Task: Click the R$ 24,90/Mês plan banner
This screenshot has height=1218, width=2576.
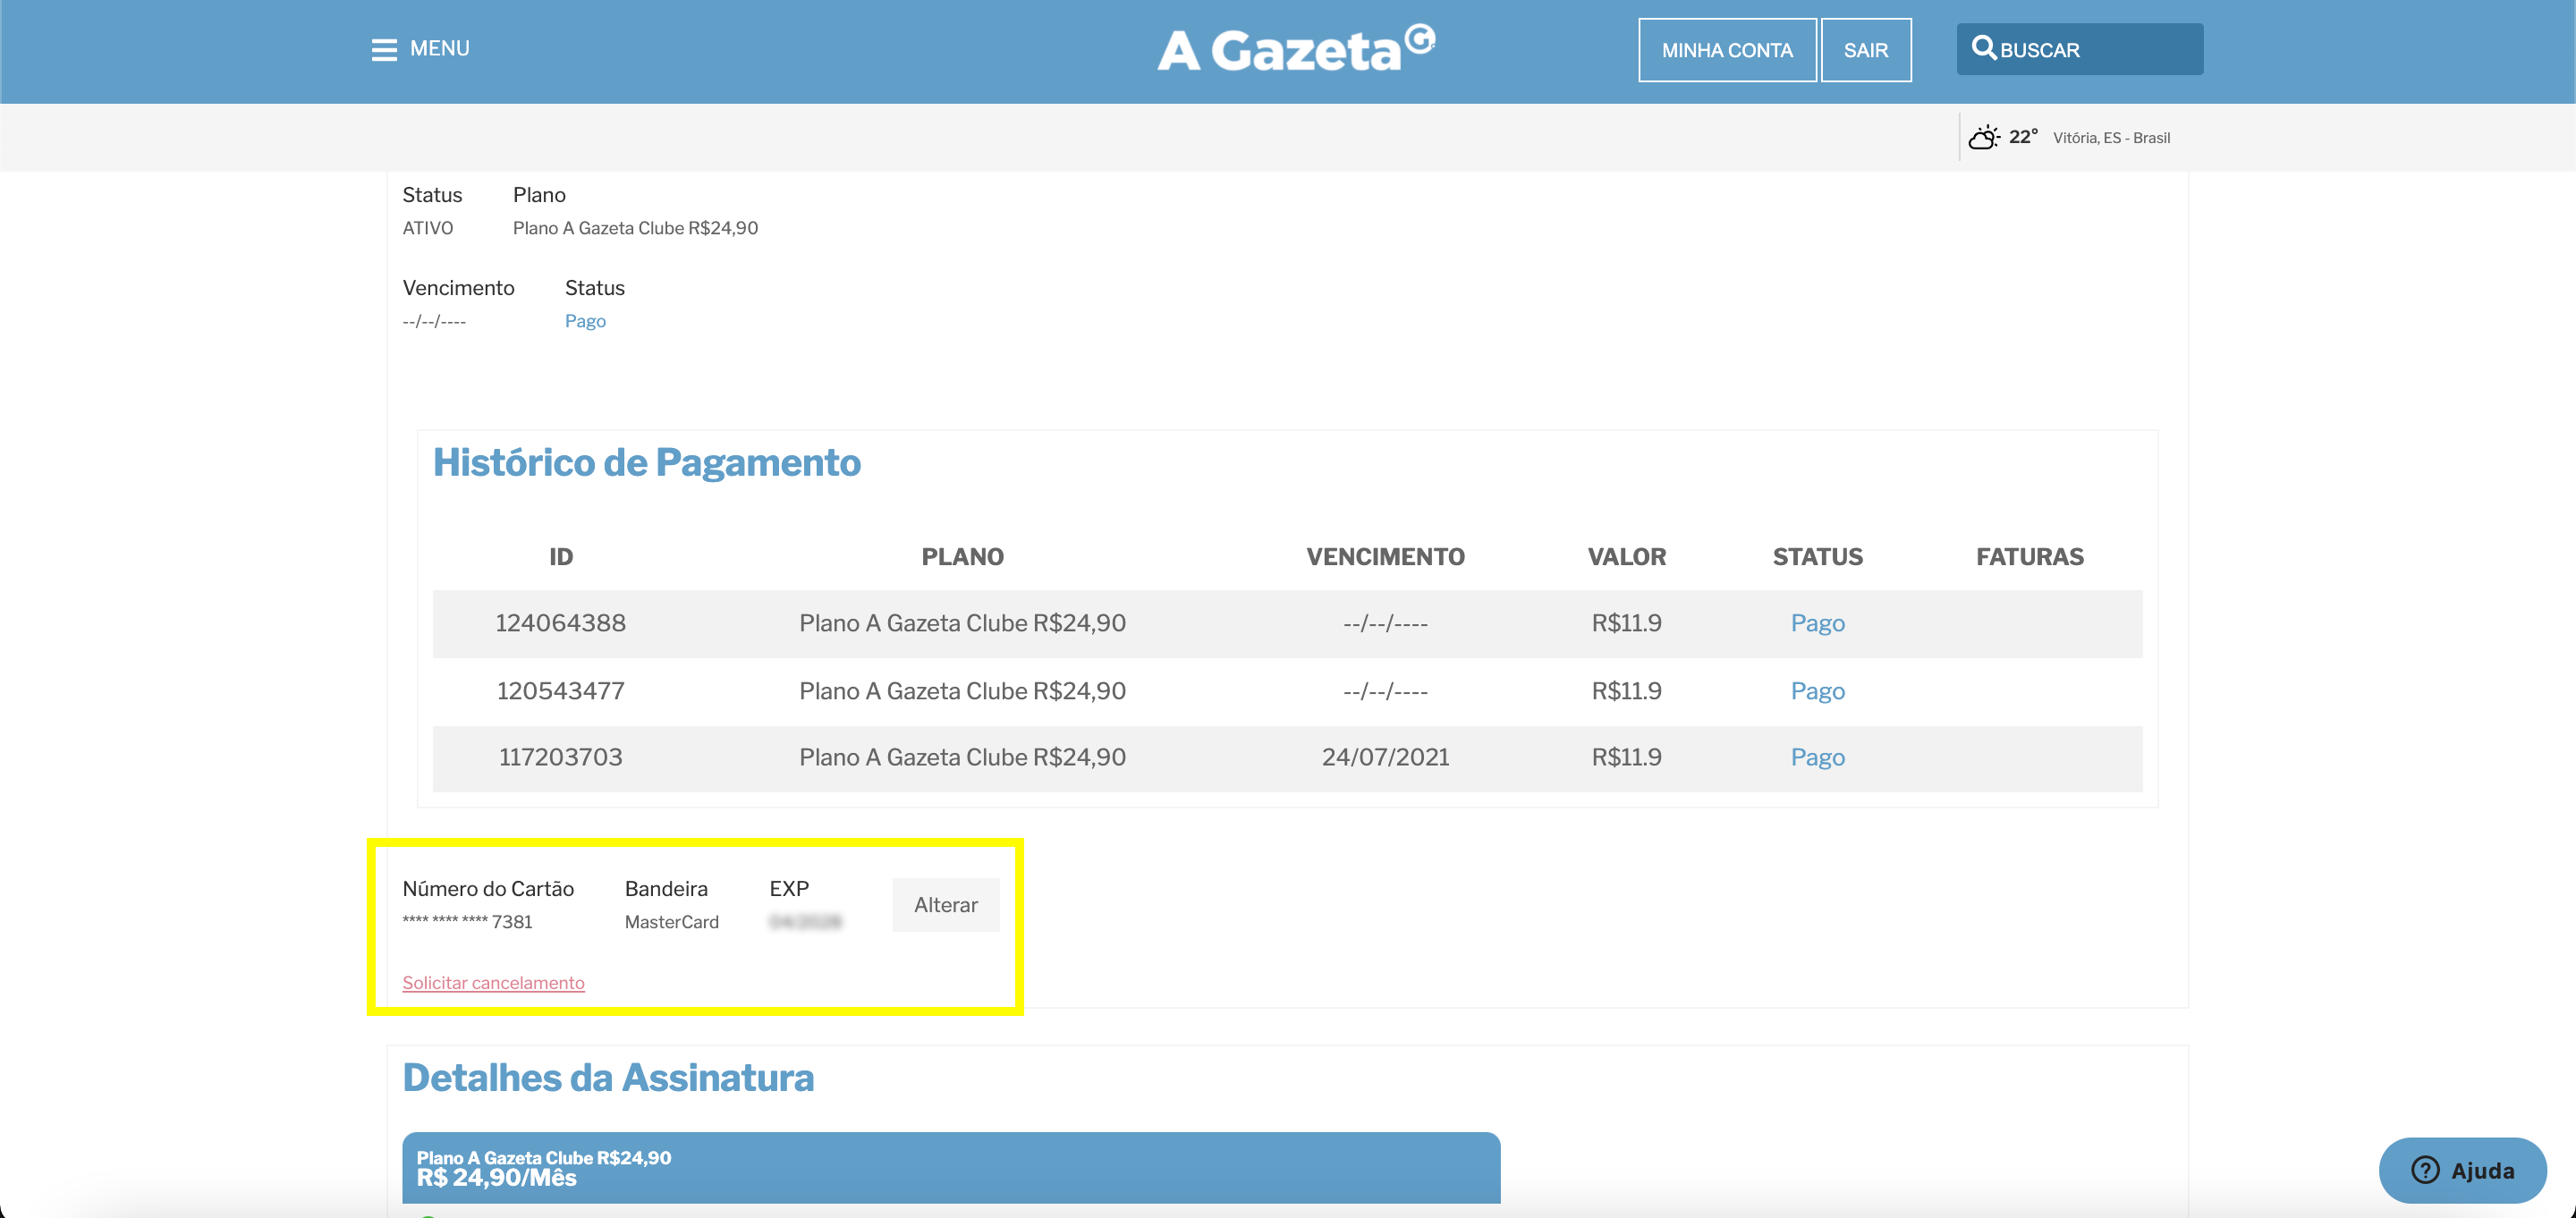Action: (951, 1168)
